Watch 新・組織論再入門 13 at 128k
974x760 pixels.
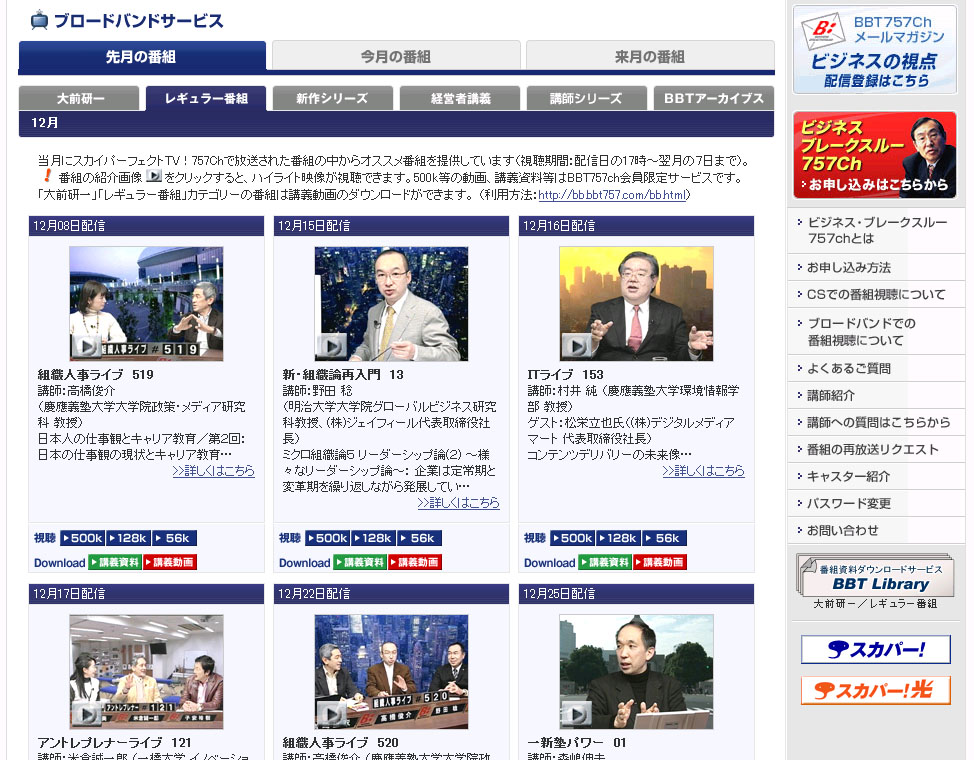click(374, 538)
